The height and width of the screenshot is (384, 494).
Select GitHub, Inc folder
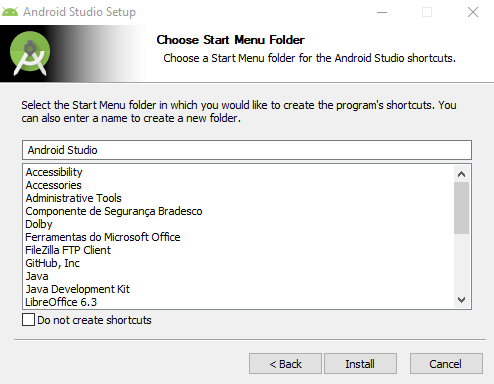pos(52,263)
